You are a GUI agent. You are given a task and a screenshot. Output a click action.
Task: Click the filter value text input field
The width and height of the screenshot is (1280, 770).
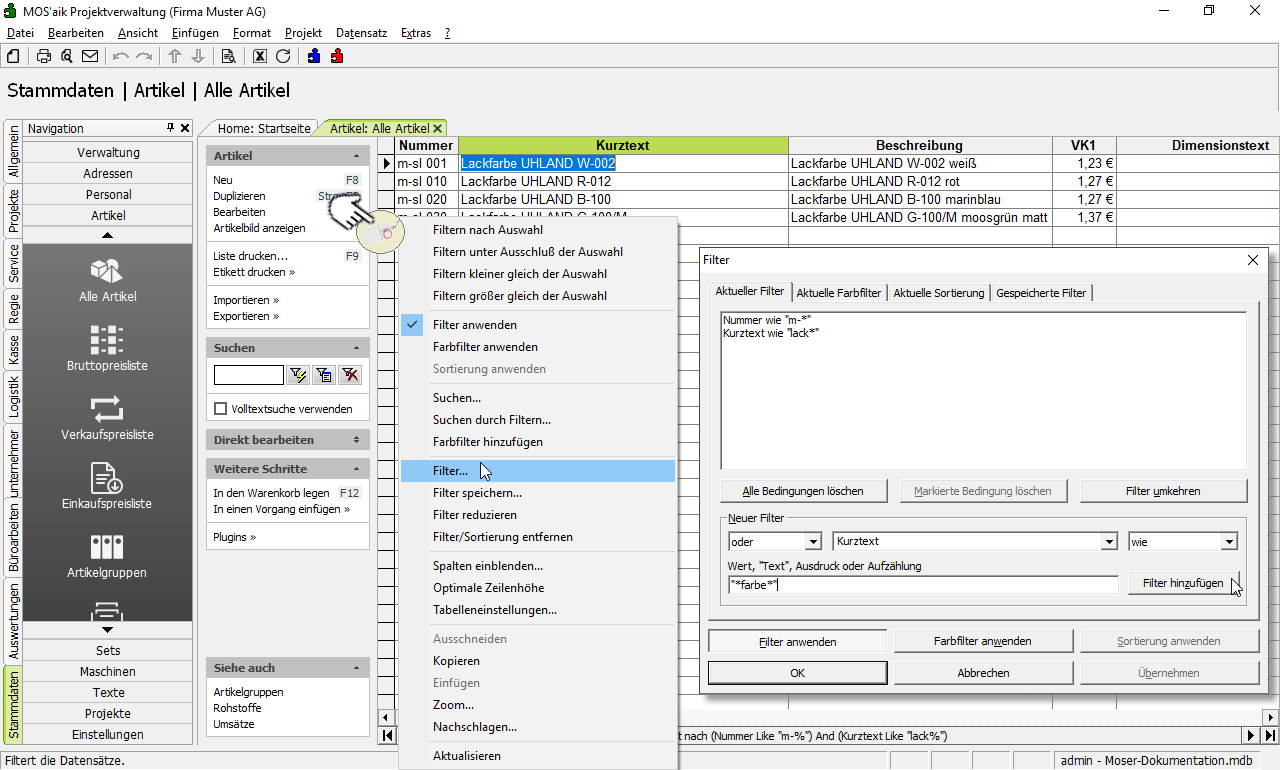(922, 585)
